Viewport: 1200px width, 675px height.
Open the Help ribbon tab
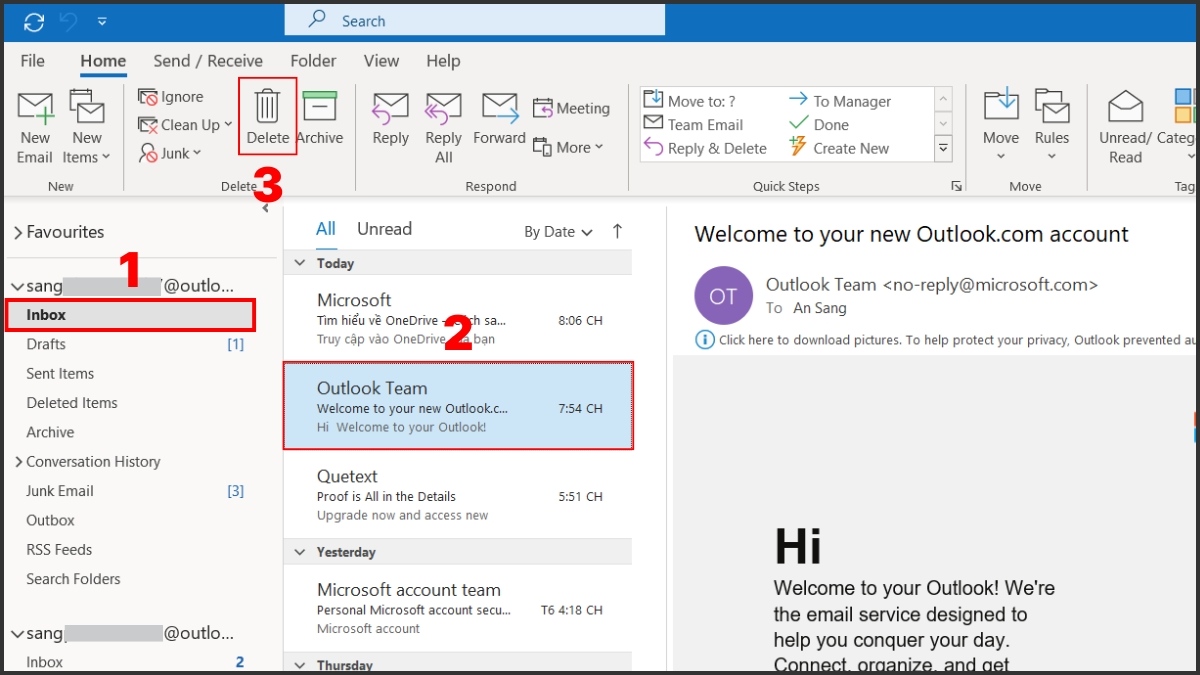point(443,61)
